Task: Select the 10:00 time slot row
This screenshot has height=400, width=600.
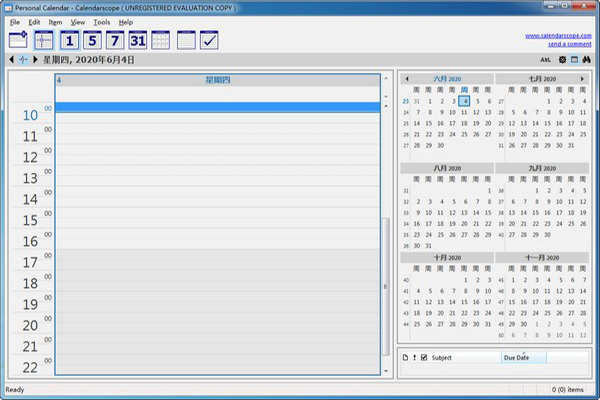Action: point(216,116)
